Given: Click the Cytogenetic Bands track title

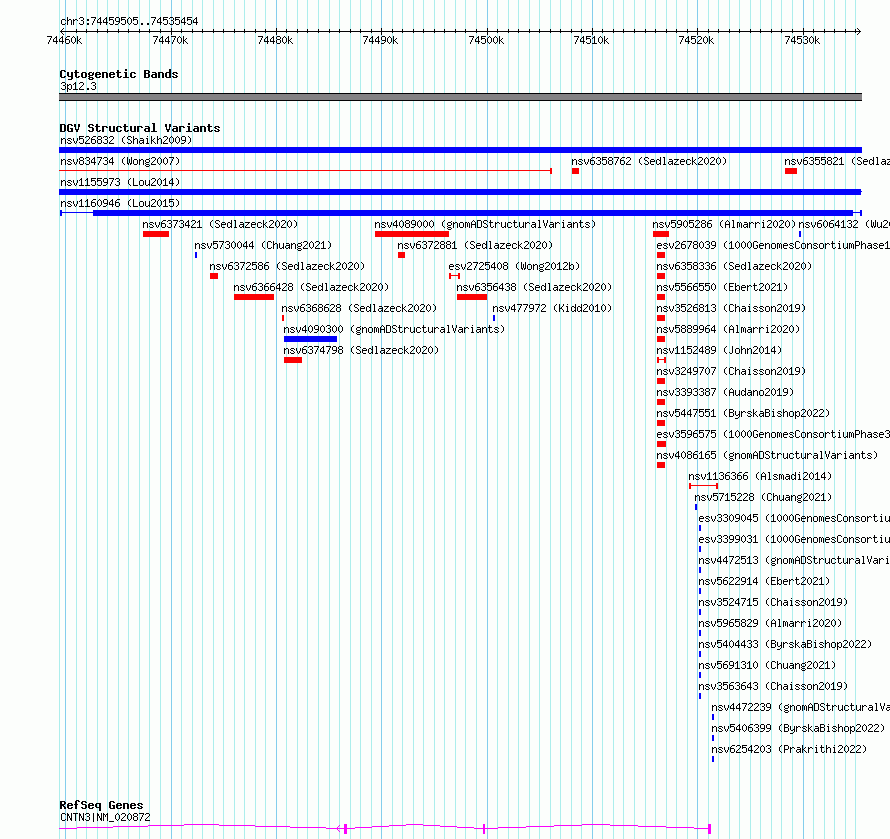Looking at the screenshot, I should click(119, 74).
